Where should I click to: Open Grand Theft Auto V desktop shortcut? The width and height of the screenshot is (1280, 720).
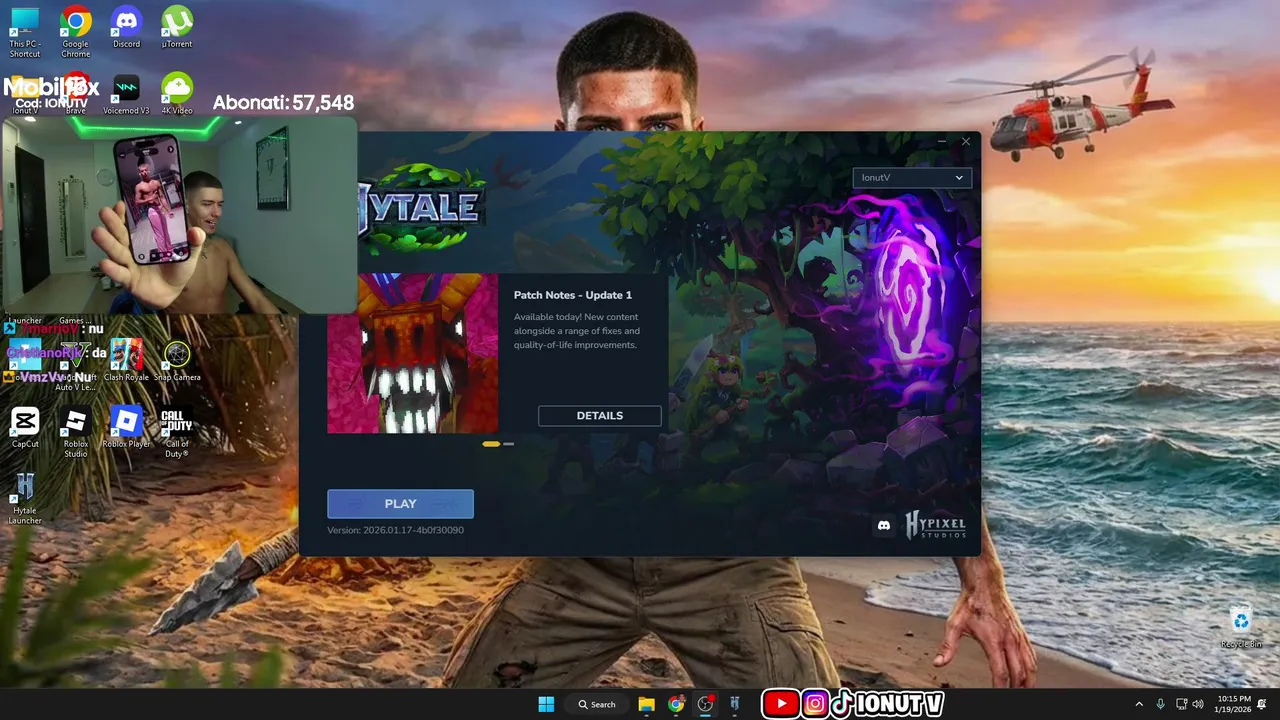(x=76, y=366)
